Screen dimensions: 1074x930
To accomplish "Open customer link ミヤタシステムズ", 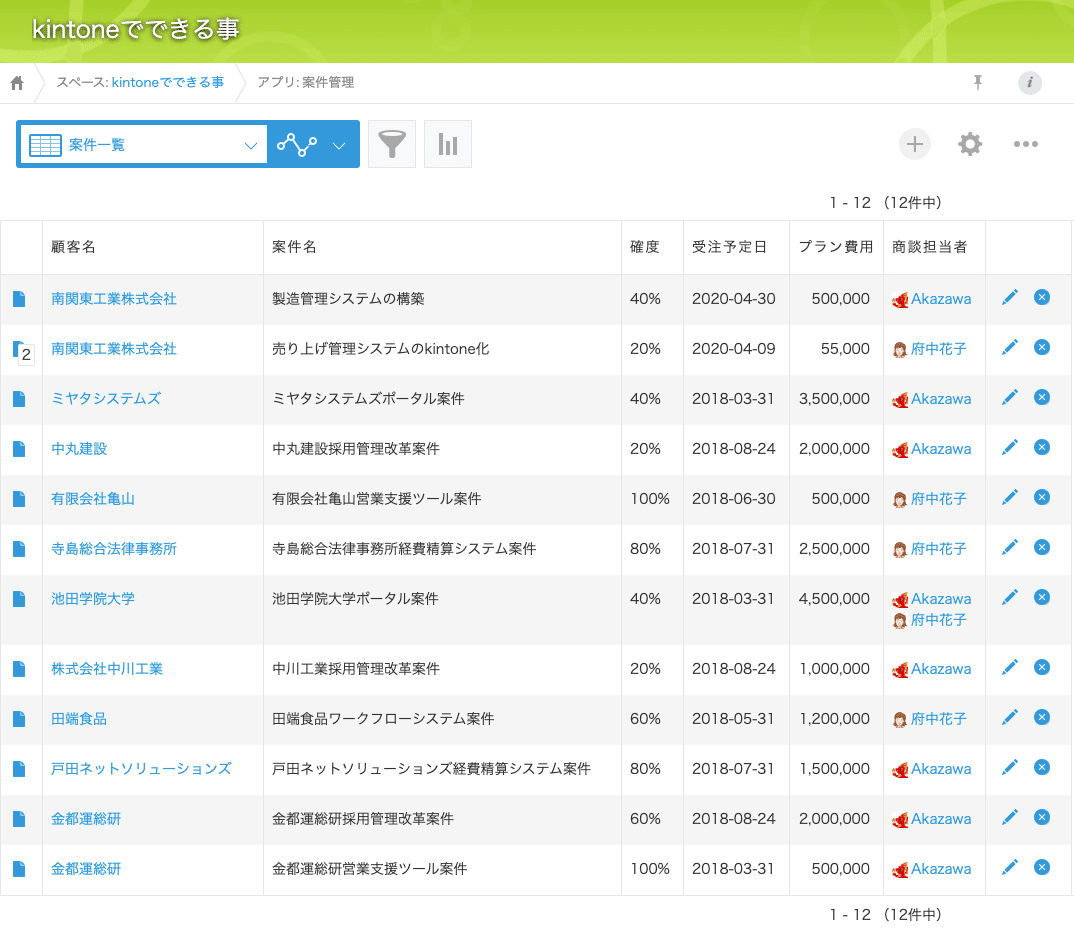I will point(106,399).
